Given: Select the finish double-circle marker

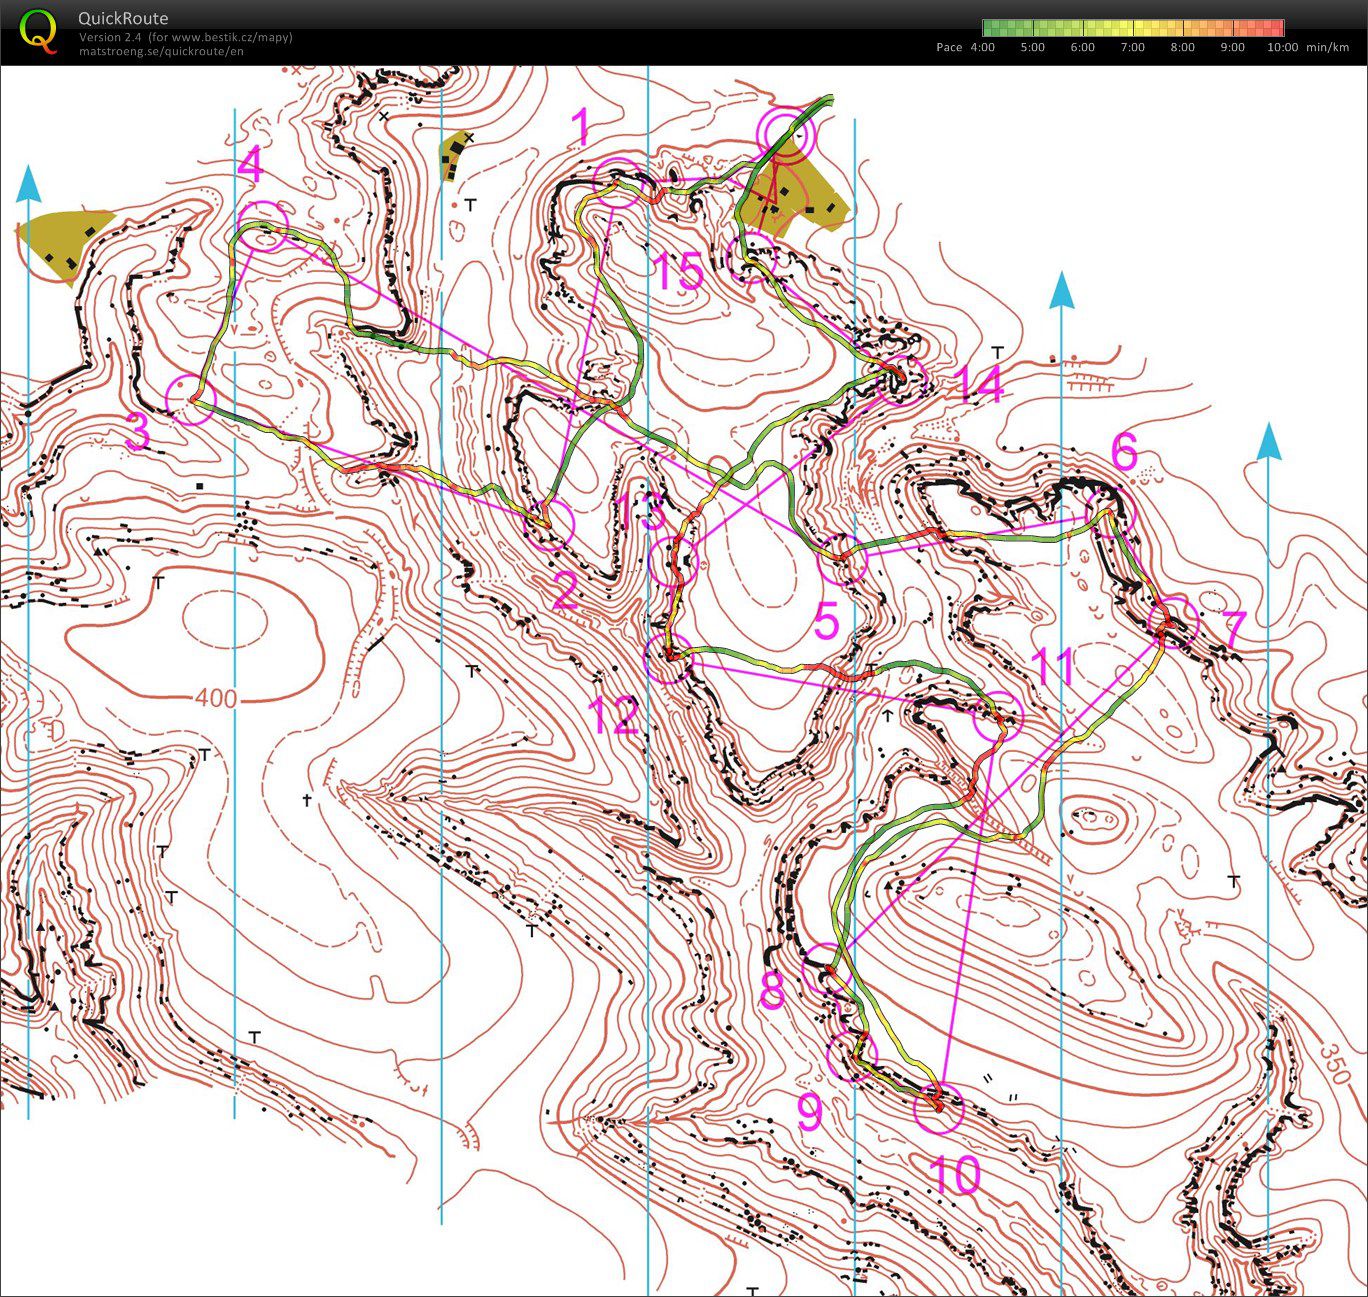Looking at the screenshot, I should [787, 133].
